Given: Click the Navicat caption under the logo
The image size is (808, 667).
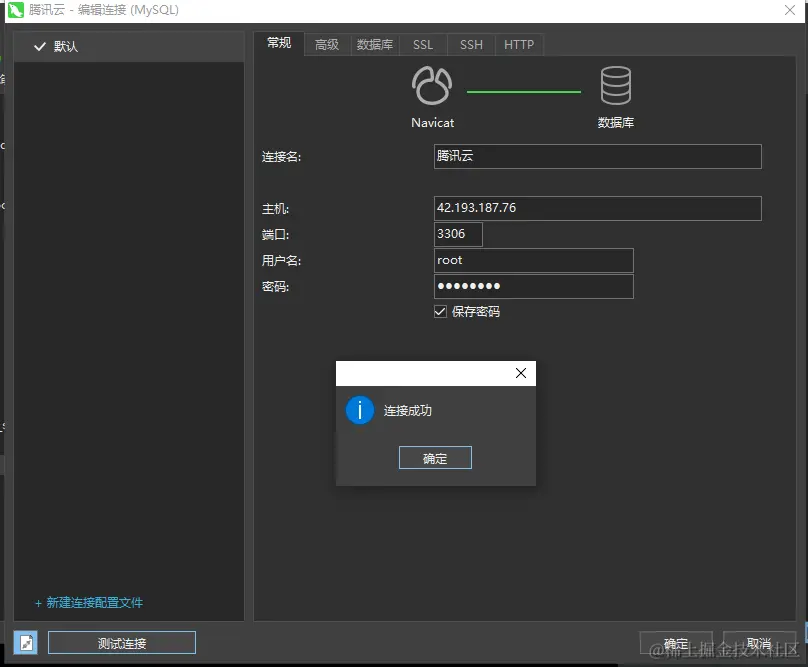Looking at the screenshot, I should [x=432, y=123].
